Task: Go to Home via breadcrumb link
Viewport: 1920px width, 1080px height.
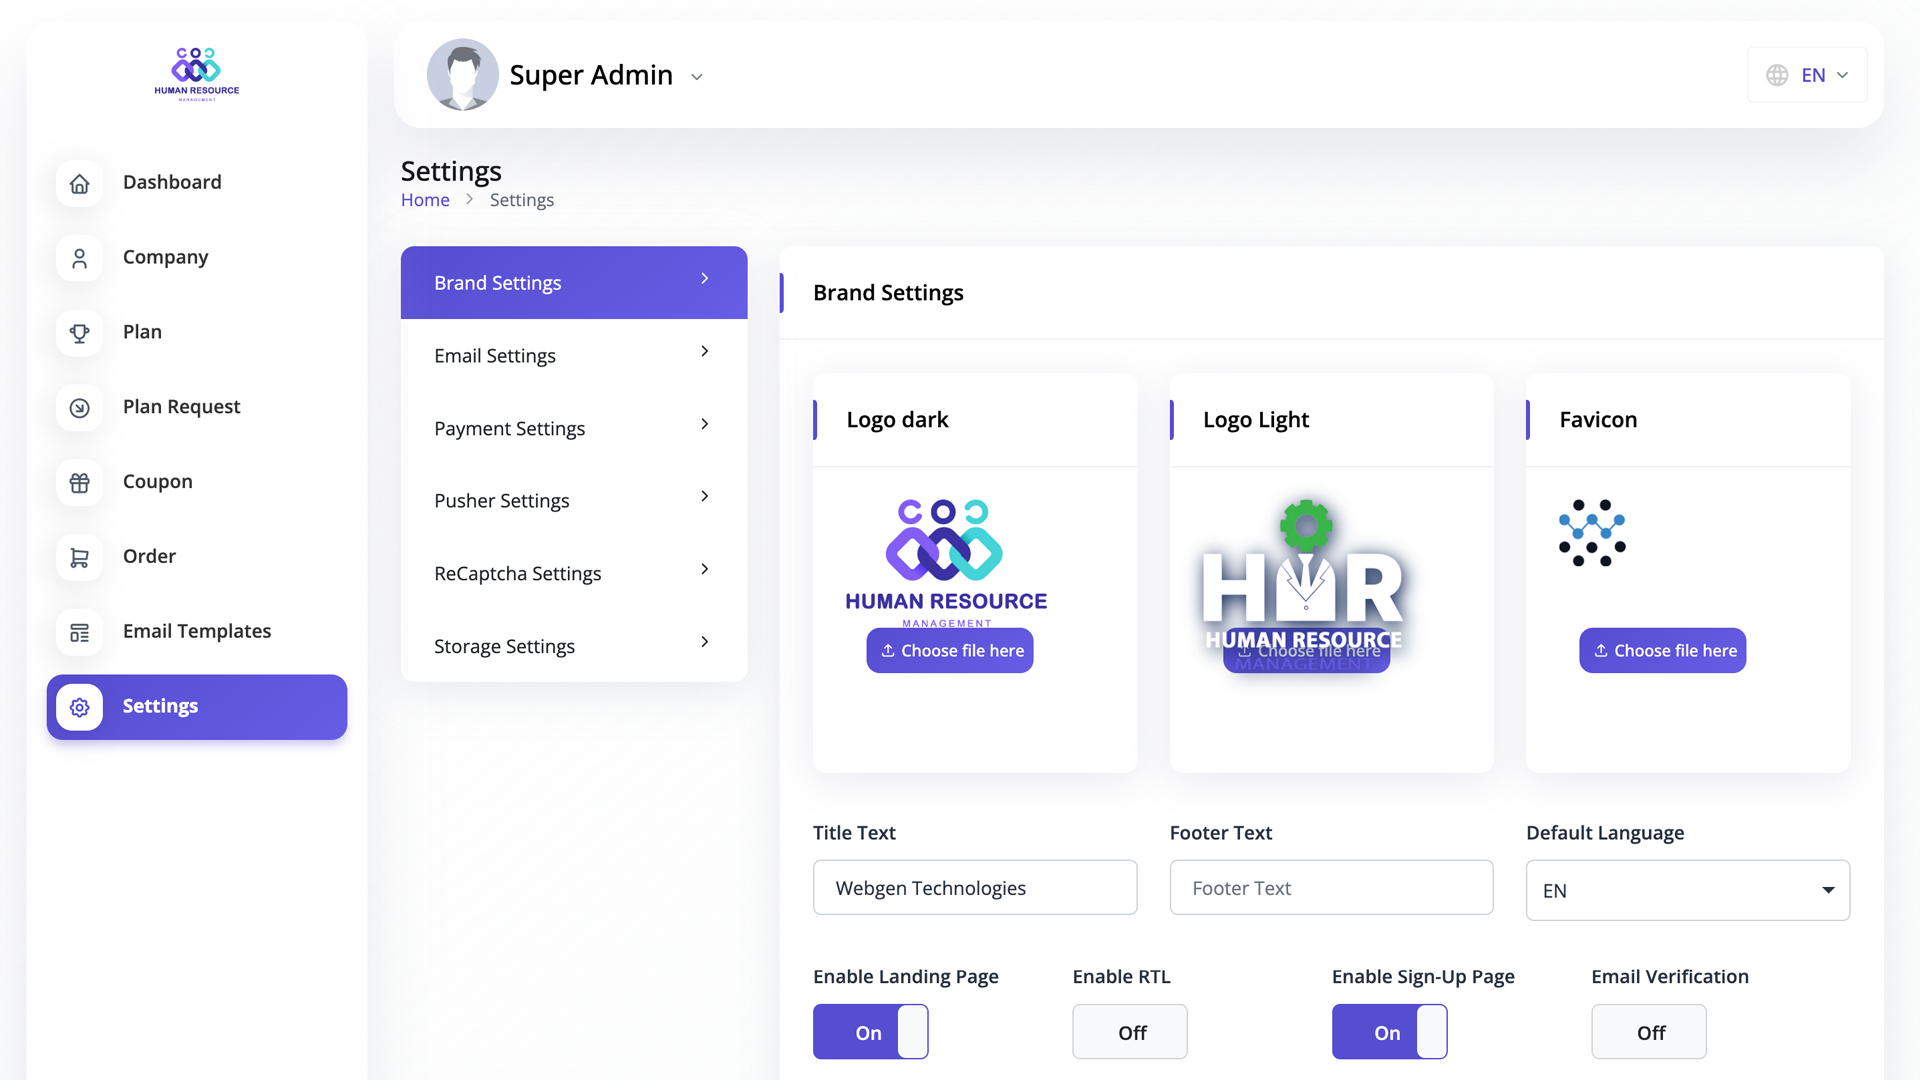Action: pyautogui.click(x=425, y=200)
